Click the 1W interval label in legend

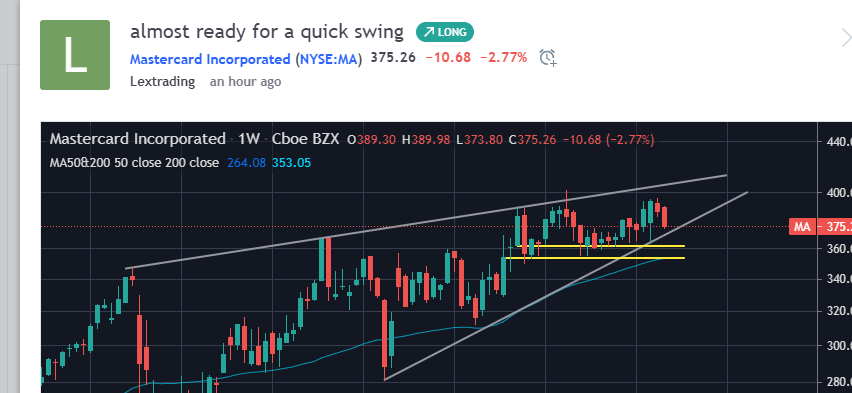pyautogui.click(x=248, y=139)
